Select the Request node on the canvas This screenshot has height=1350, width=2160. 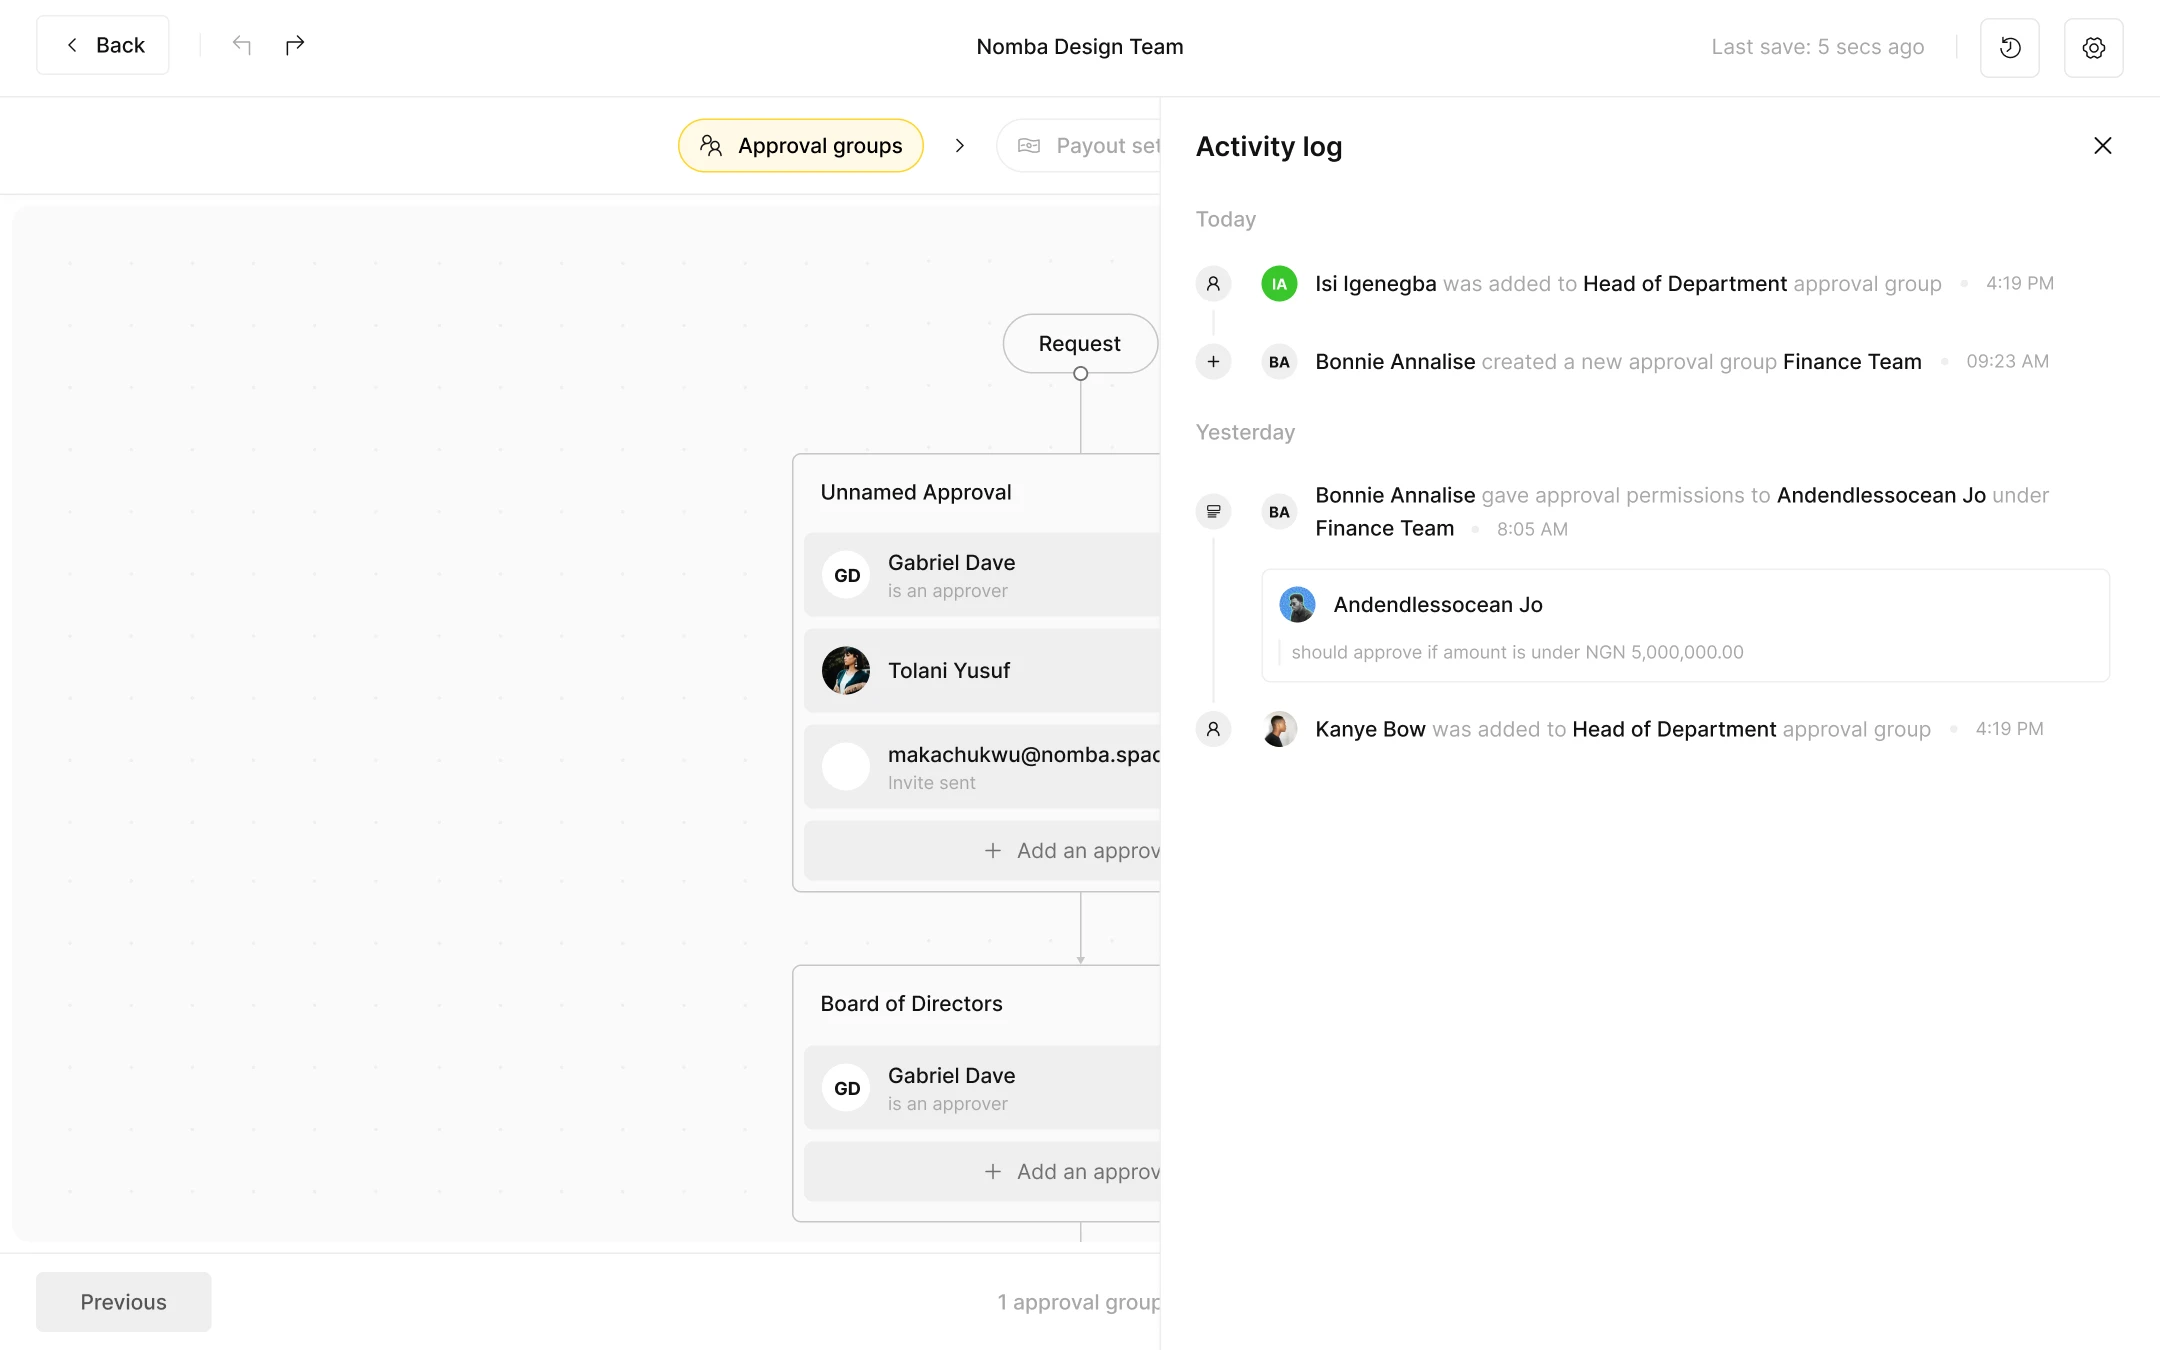tap(1080, 343)
